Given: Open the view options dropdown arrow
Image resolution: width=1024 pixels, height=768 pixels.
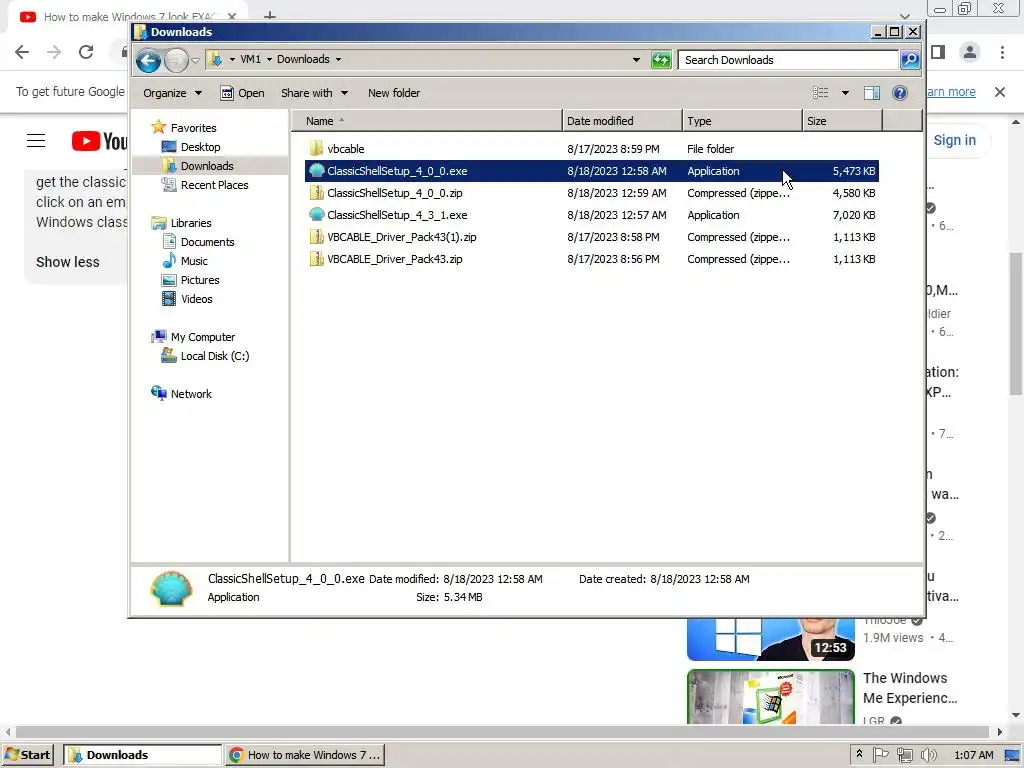Looking at the screenshot, I should pyautogui.click(x=845, y=93).
